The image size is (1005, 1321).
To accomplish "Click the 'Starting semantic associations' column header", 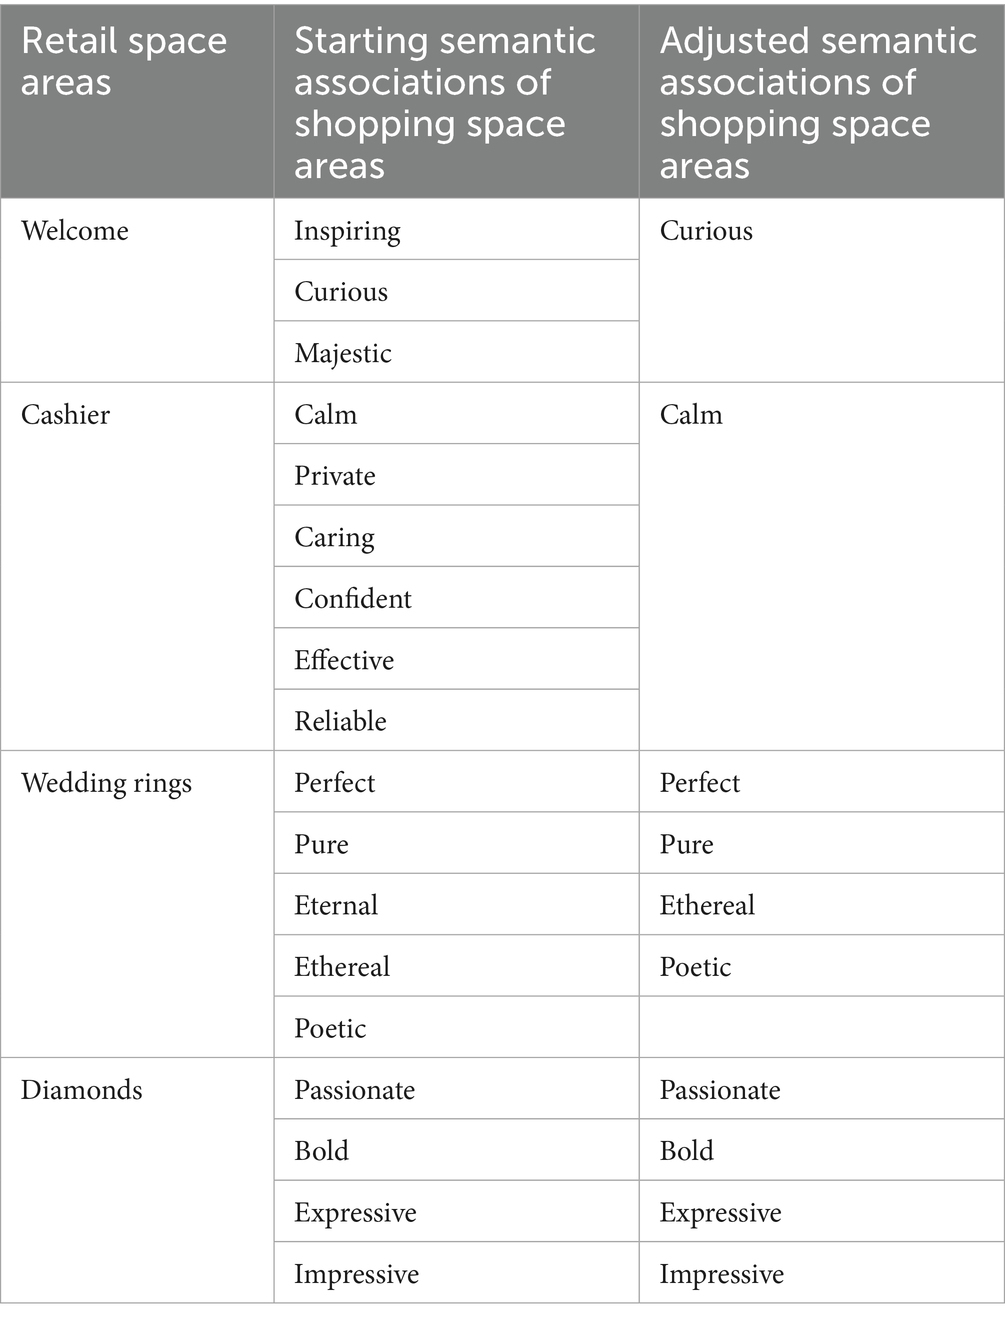I will click(x=444, y=103).
